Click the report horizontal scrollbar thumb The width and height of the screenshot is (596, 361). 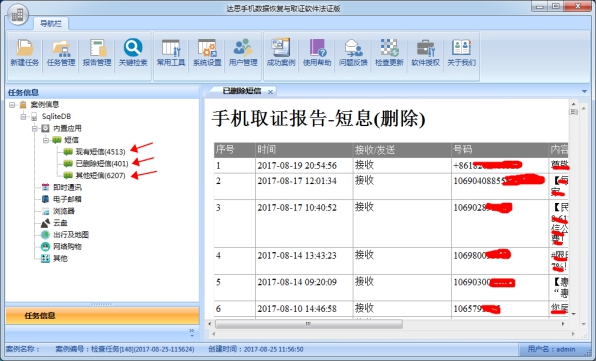[x=309, y=324]
